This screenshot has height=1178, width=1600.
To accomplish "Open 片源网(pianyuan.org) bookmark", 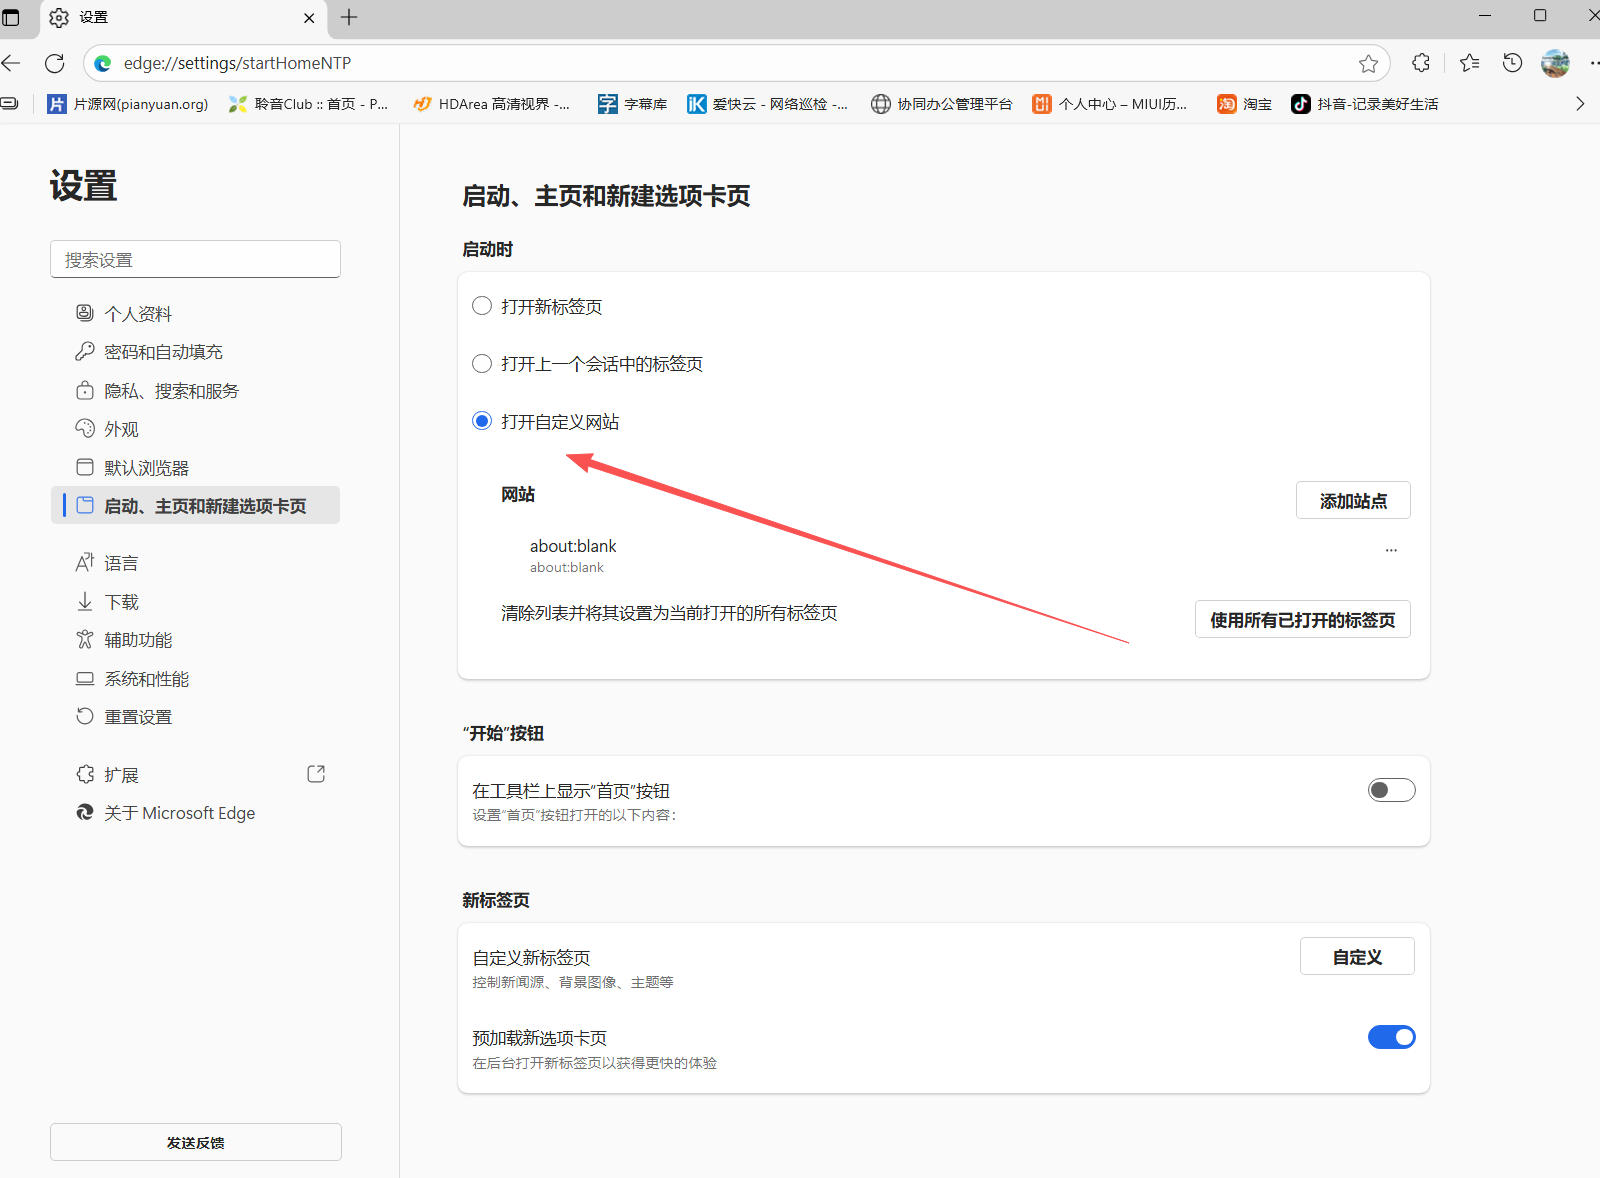I will click(128, 104).
